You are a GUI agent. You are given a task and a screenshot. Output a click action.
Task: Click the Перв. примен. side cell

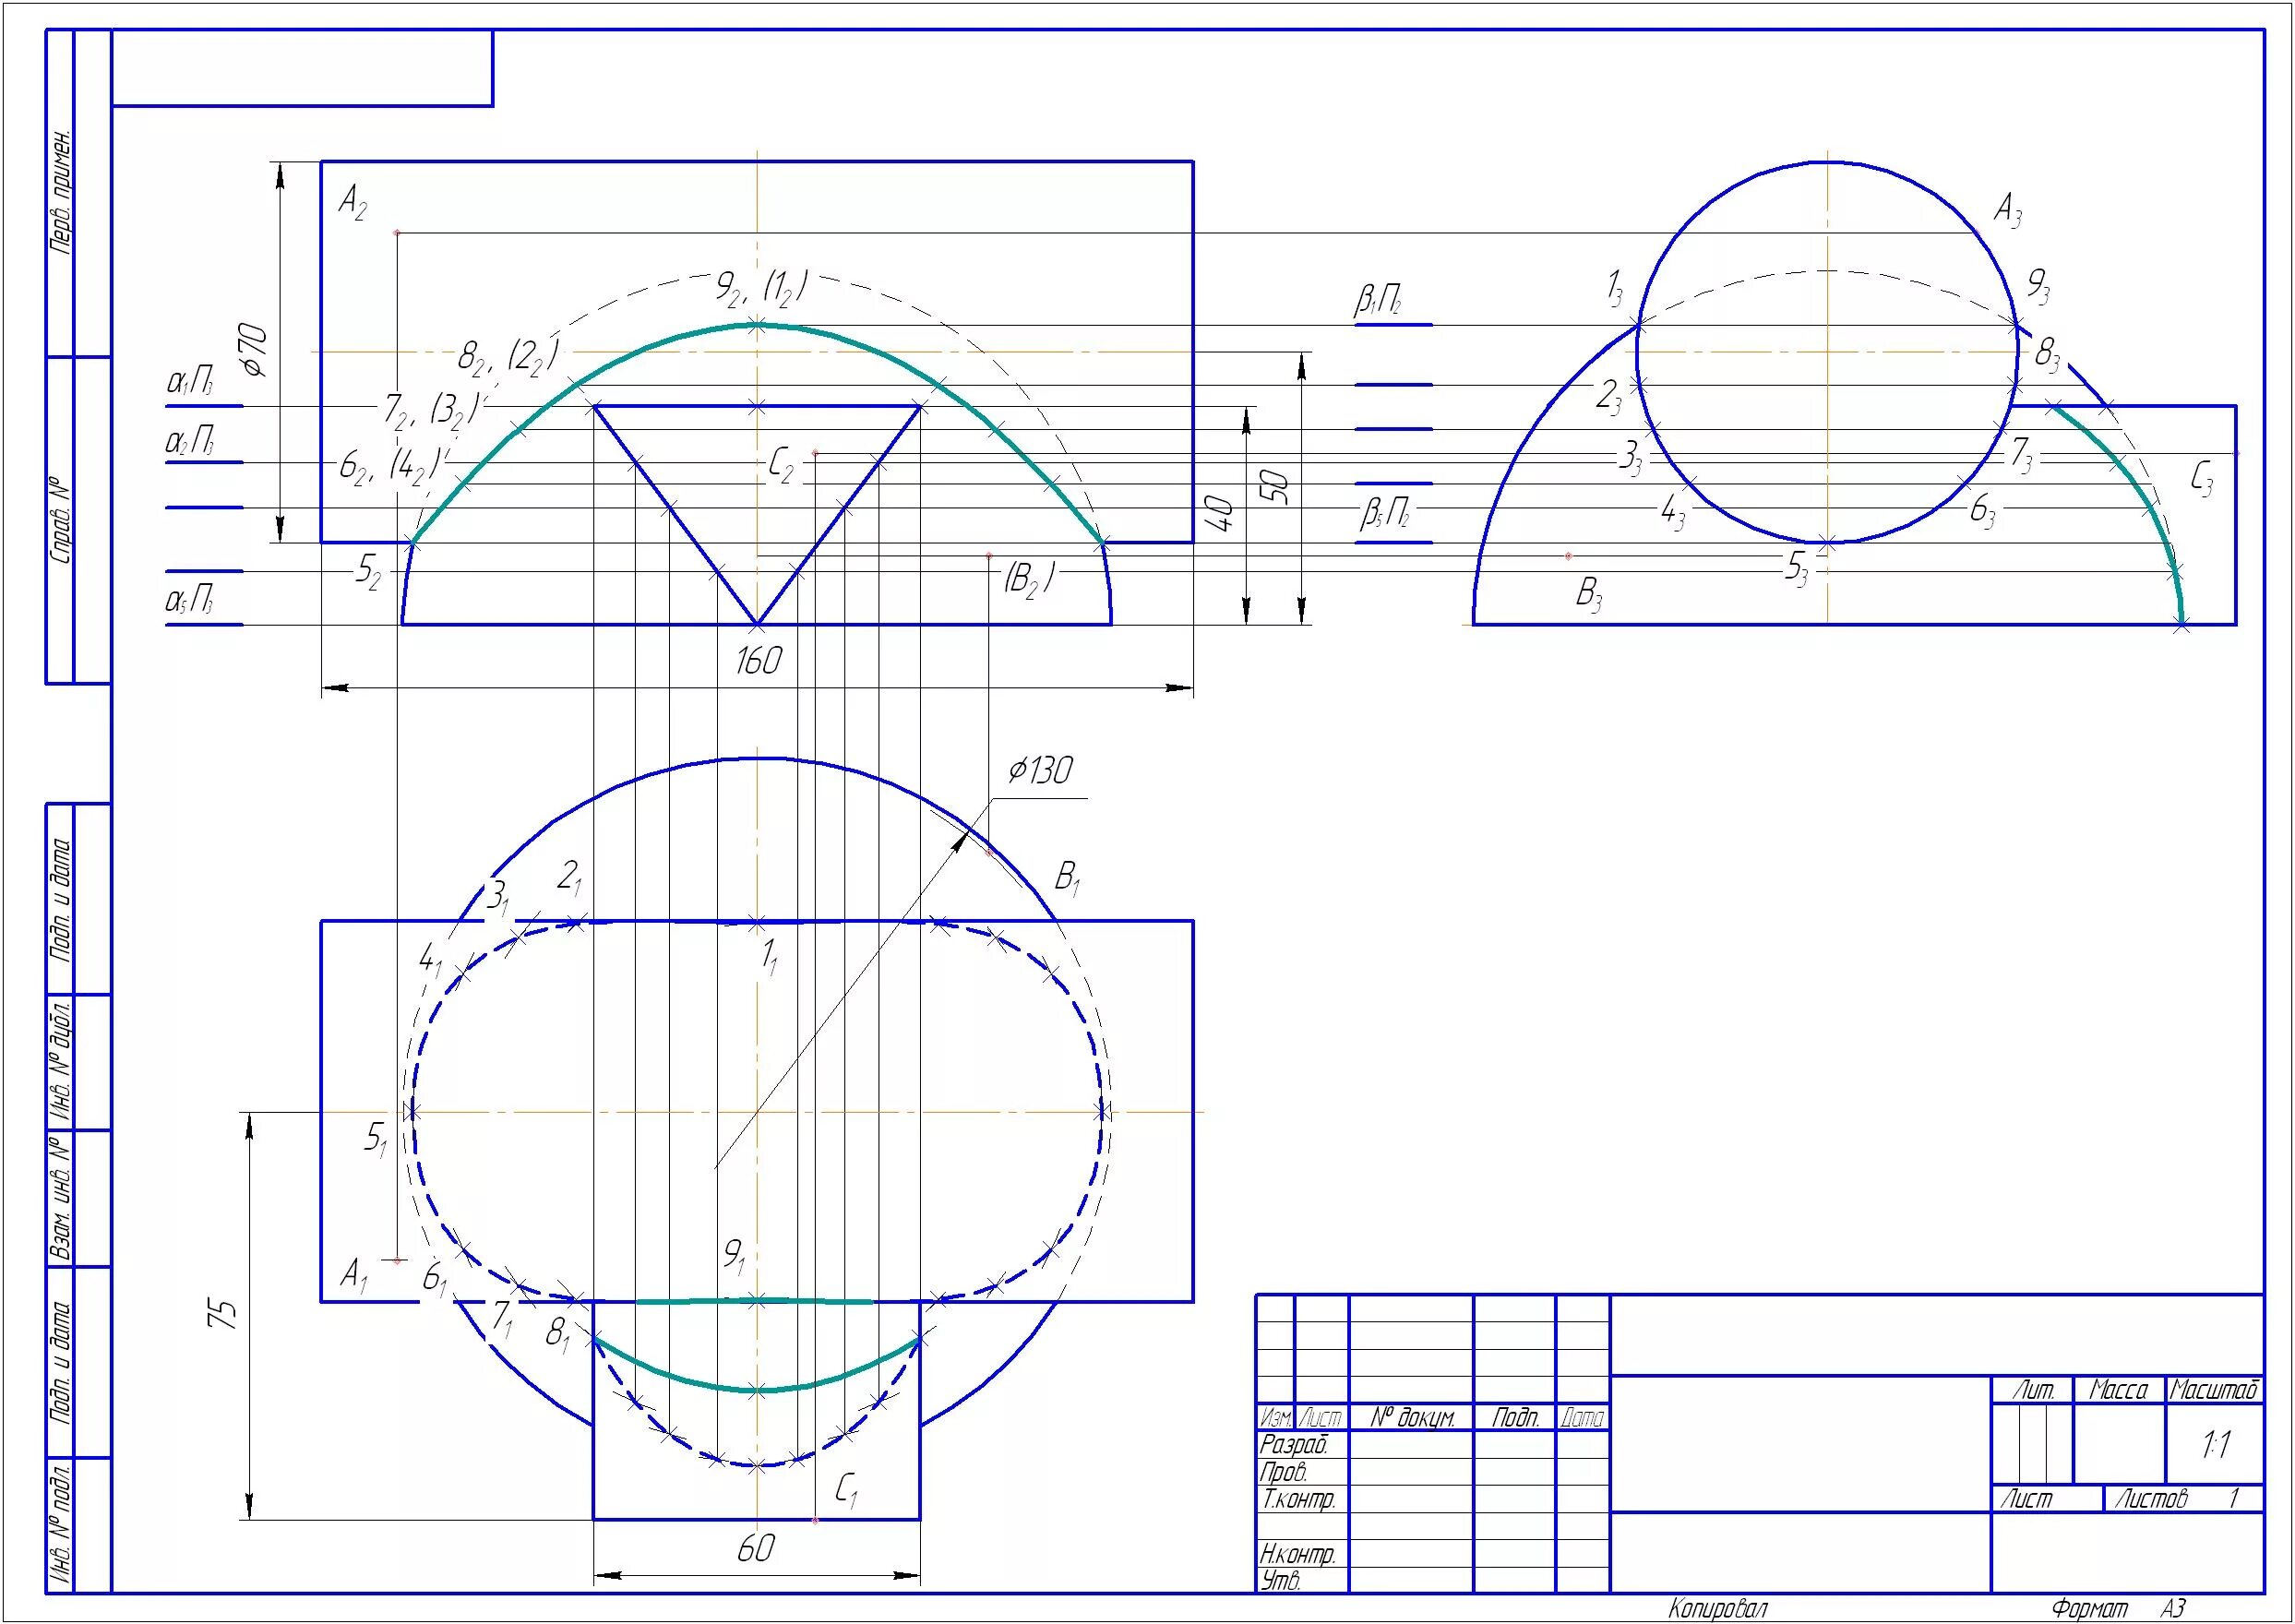pyautogui.click(x=61, y=192)
